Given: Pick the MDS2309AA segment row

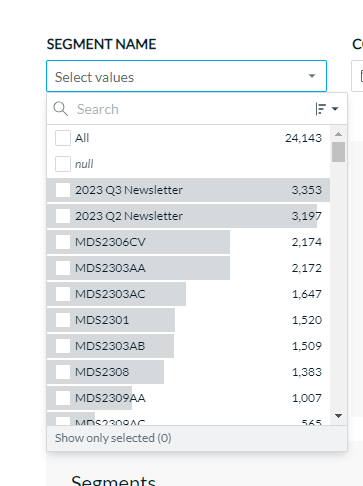Looking at the screenshot, I should (188, 398).
